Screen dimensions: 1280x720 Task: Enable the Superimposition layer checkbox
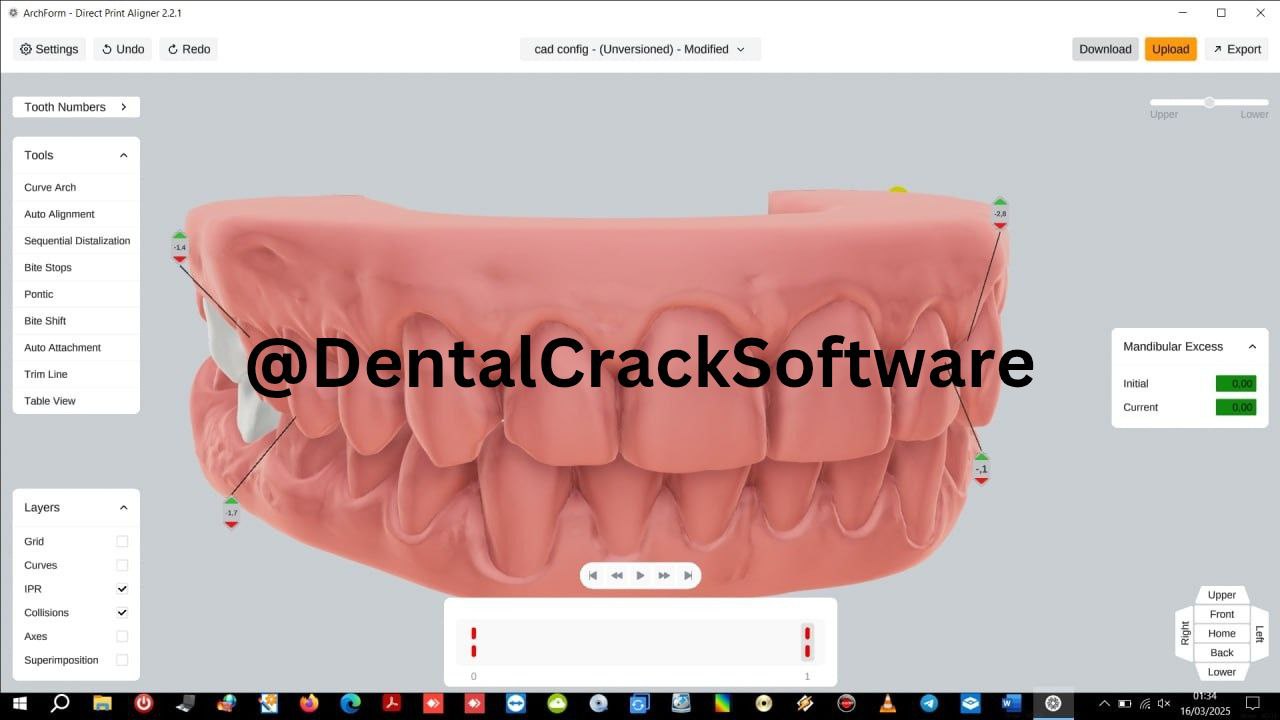[x=122, y=660]
